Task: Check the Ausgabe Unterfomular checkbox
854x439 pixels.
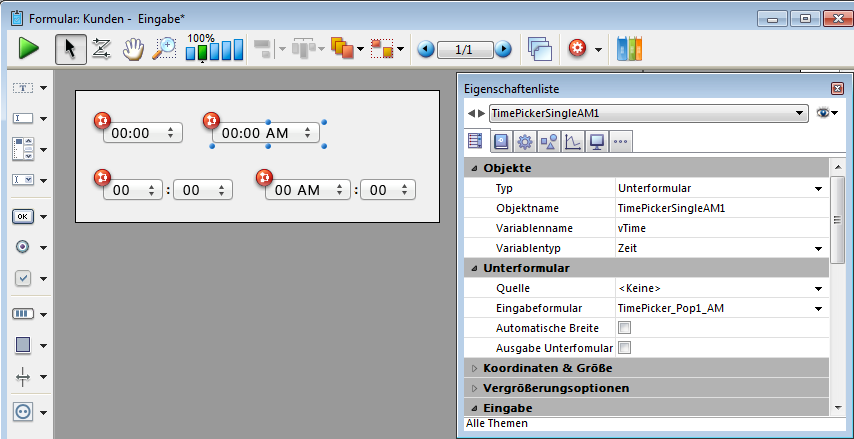Action: point(624,348)
